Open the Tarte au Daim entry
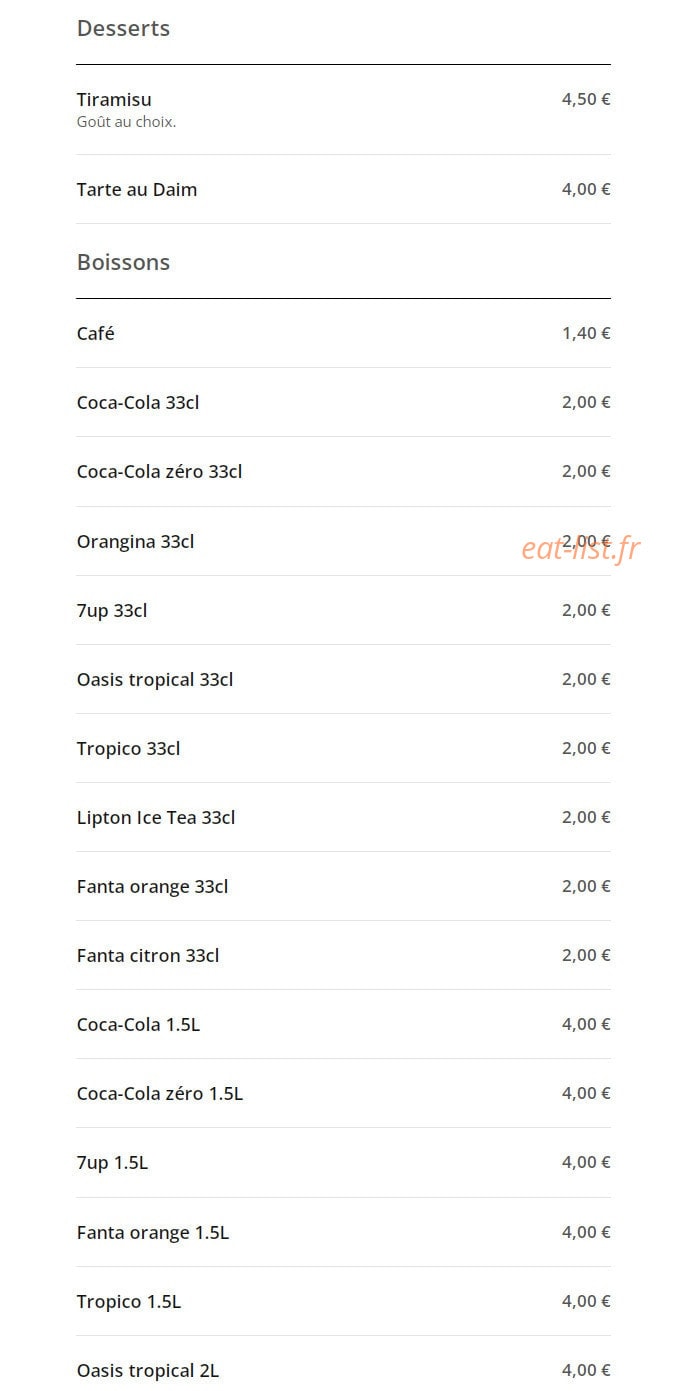The image size is (683, 1391). point(343,189)
